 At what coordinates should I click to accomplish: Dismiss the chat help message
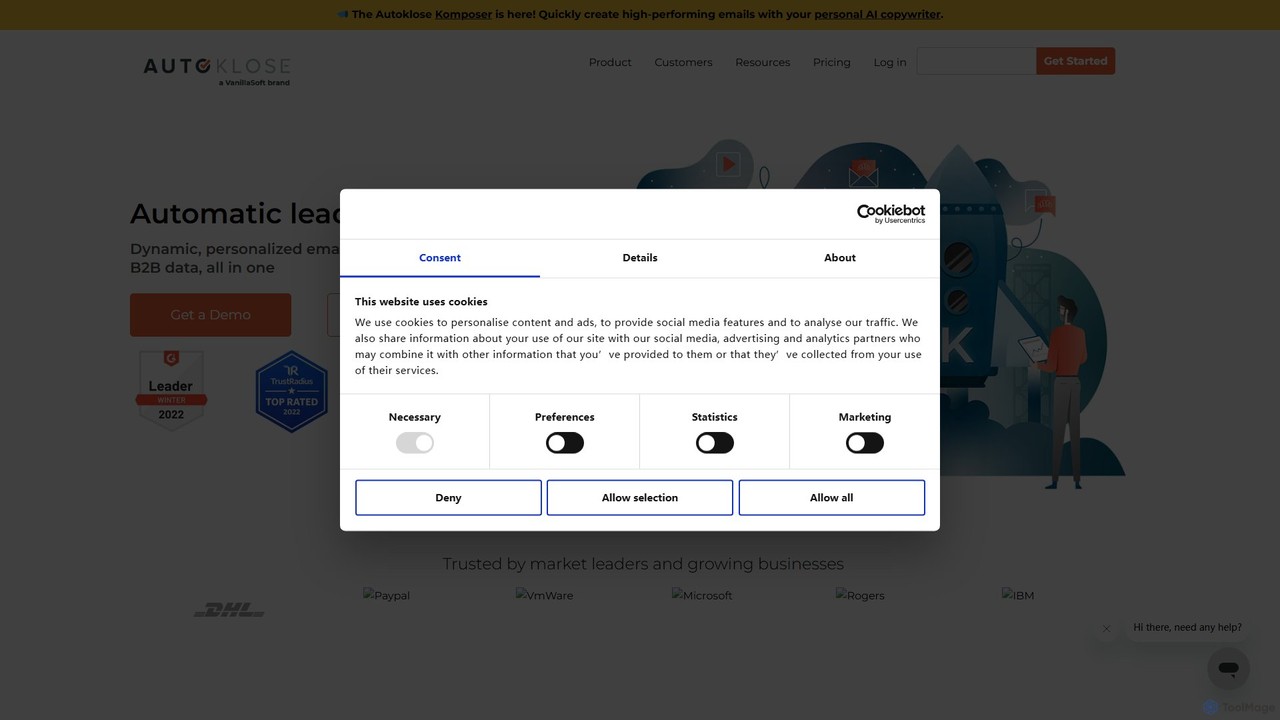[1106, 628]
